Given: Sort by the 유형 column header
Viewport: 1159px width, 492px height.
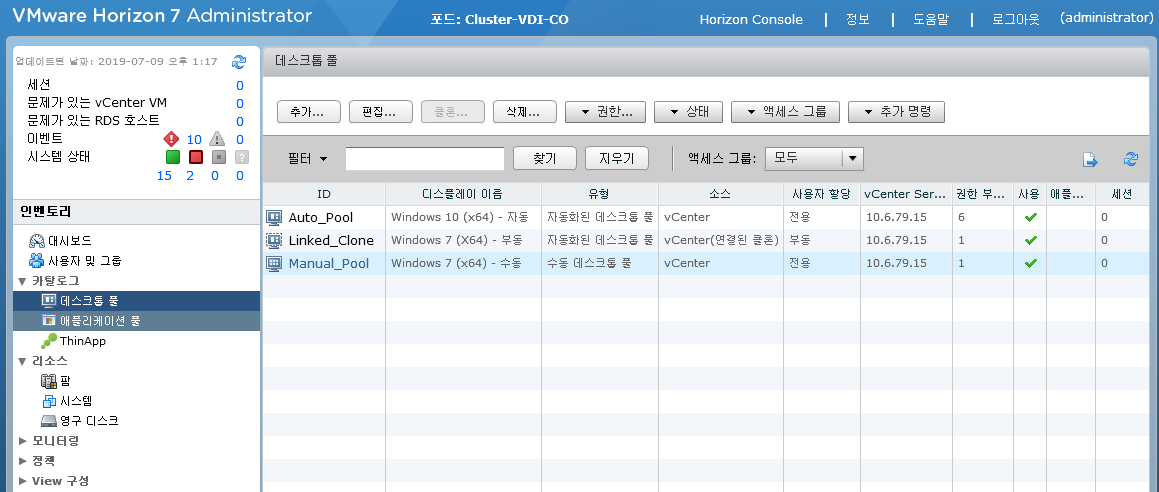Looking at the screenshot, I should coord(599,194).
